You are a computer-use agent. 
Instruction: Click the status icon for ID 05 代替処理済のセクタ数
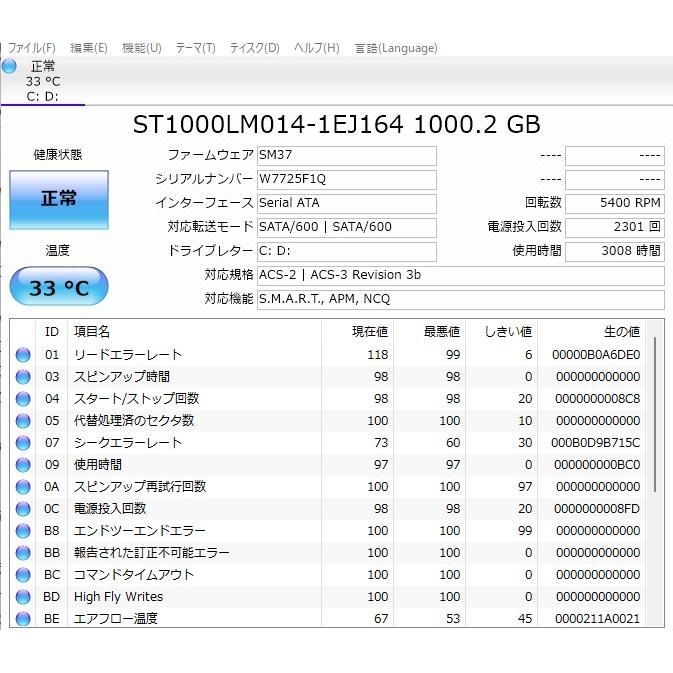click(x=23, y=421)
